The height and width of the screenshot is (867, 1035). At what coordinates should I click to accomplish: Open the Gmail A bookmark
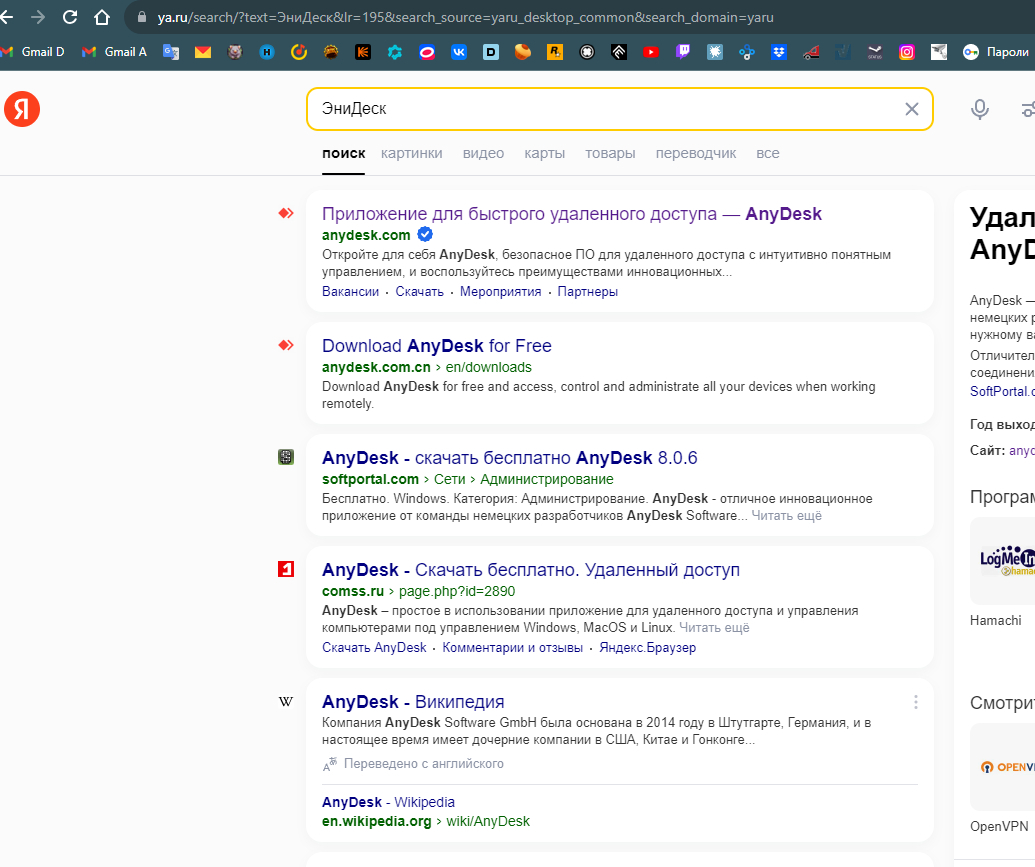click(114, 52)
